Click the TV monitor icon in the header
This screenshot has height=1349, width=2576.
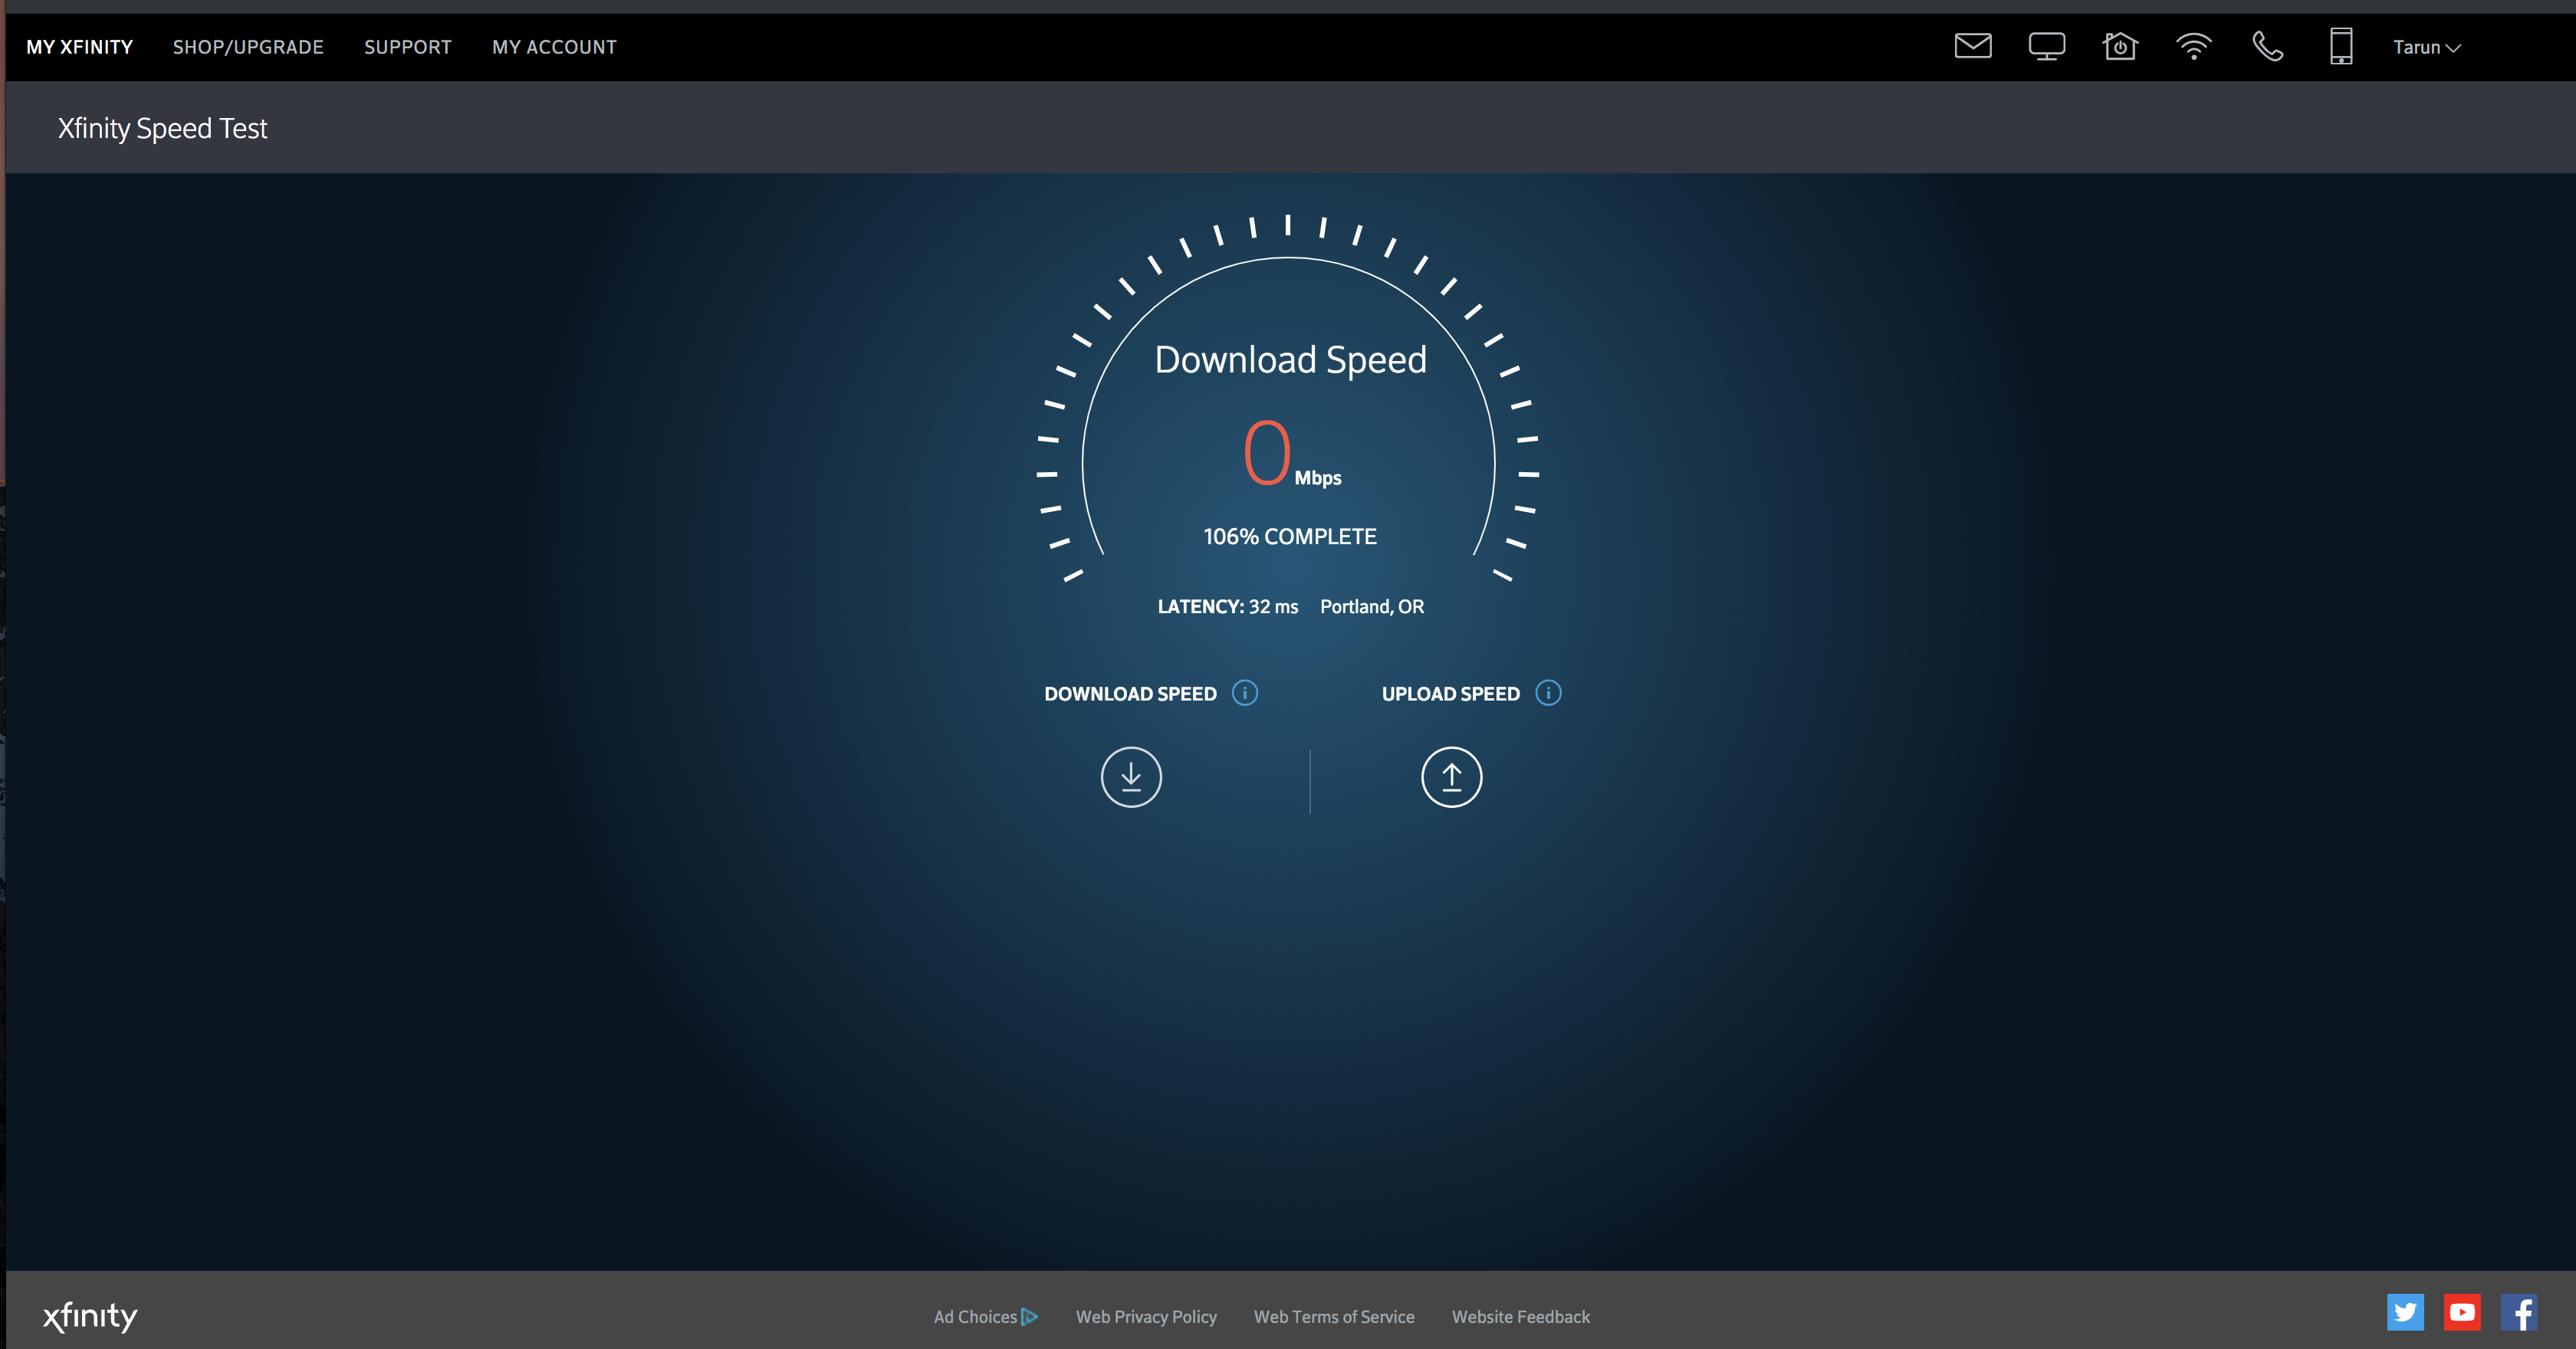coord(2046,46)
